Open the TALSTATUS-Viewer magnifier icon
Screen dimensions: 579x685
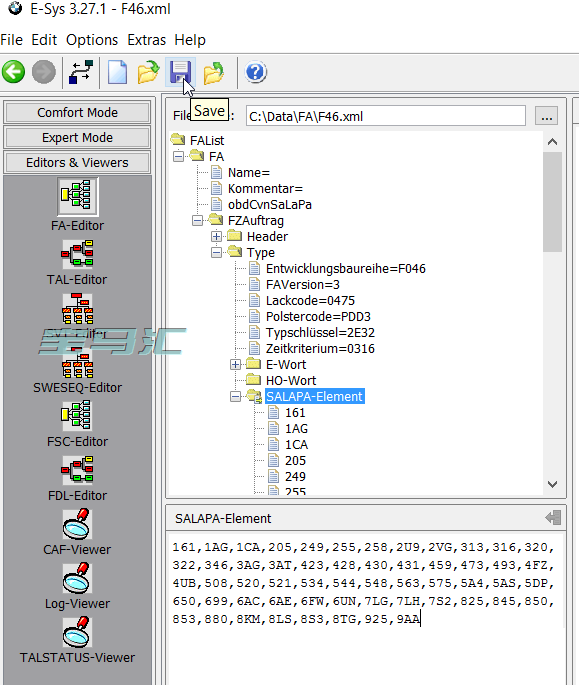click(77, 633)
